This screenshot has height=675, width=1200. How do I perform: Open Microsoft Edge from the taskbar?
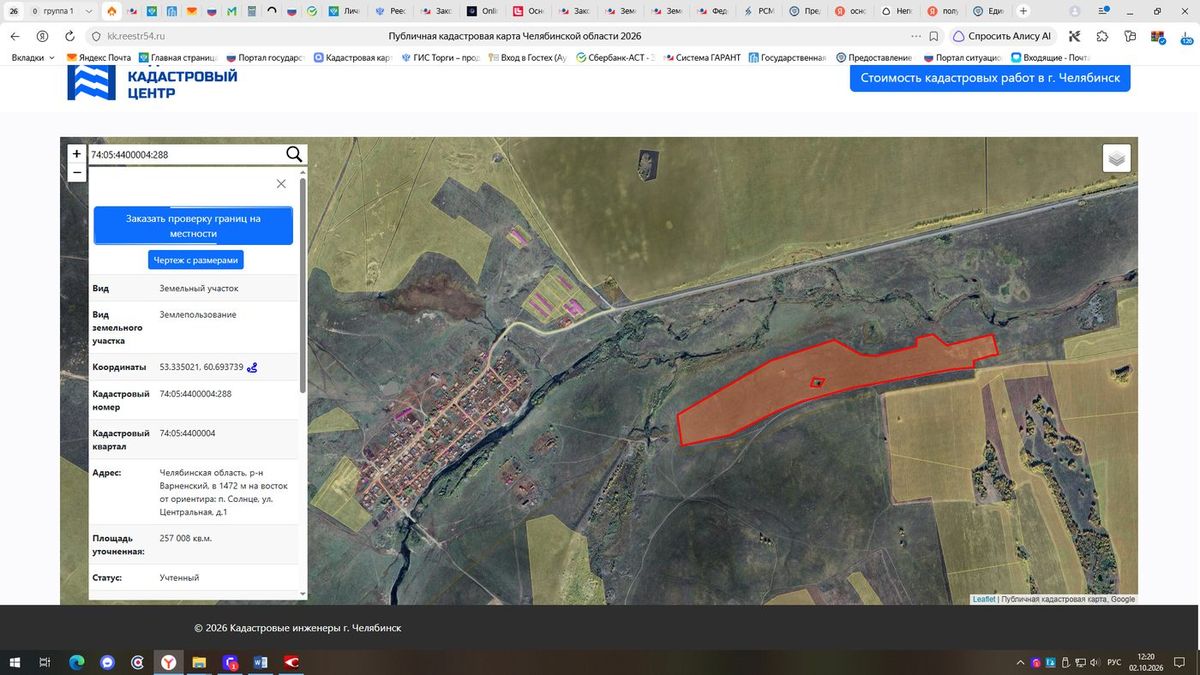point(76,662)
